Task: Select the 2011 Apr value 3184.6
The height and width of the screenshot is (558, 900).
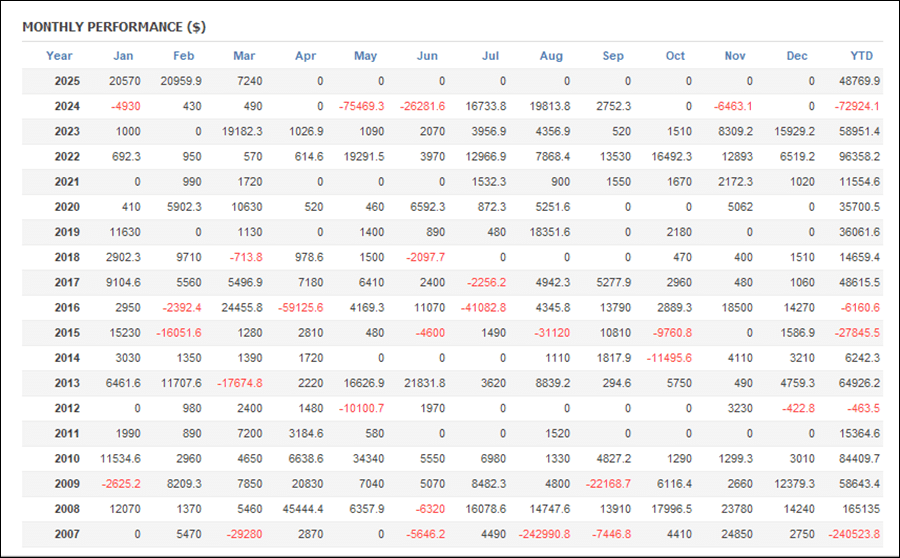Action: [x=306, y=433]
